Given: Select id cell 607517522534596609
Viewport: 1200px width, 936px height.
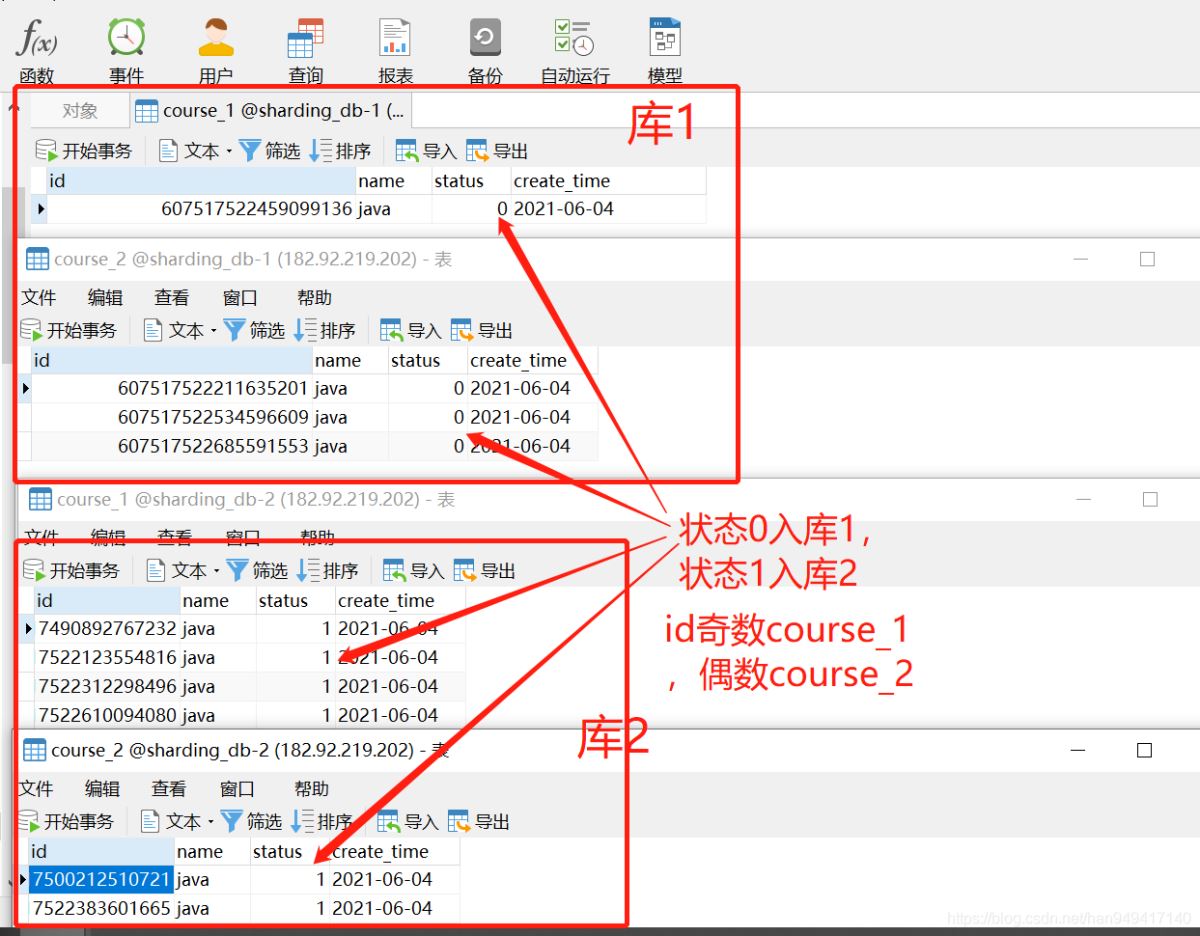Looking at the screenshot, I should [x=172, y=417].
